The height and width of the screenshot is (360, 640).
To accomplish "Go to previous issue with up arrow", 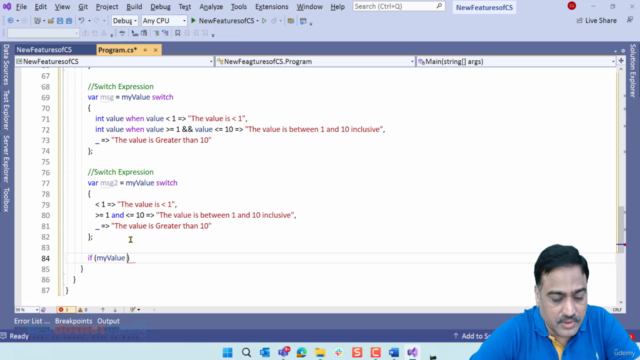I will click(x=103, y=309).
